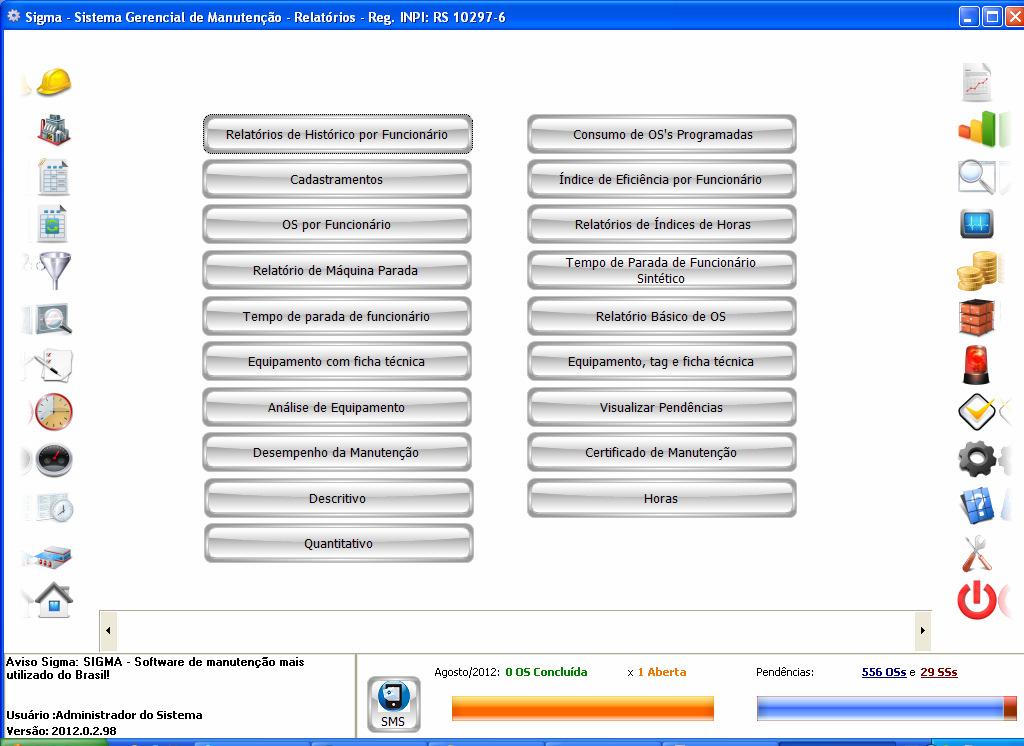Click the spreadsheet table icon in left sidebar
1024x746 pixels.
pos(53,177)
